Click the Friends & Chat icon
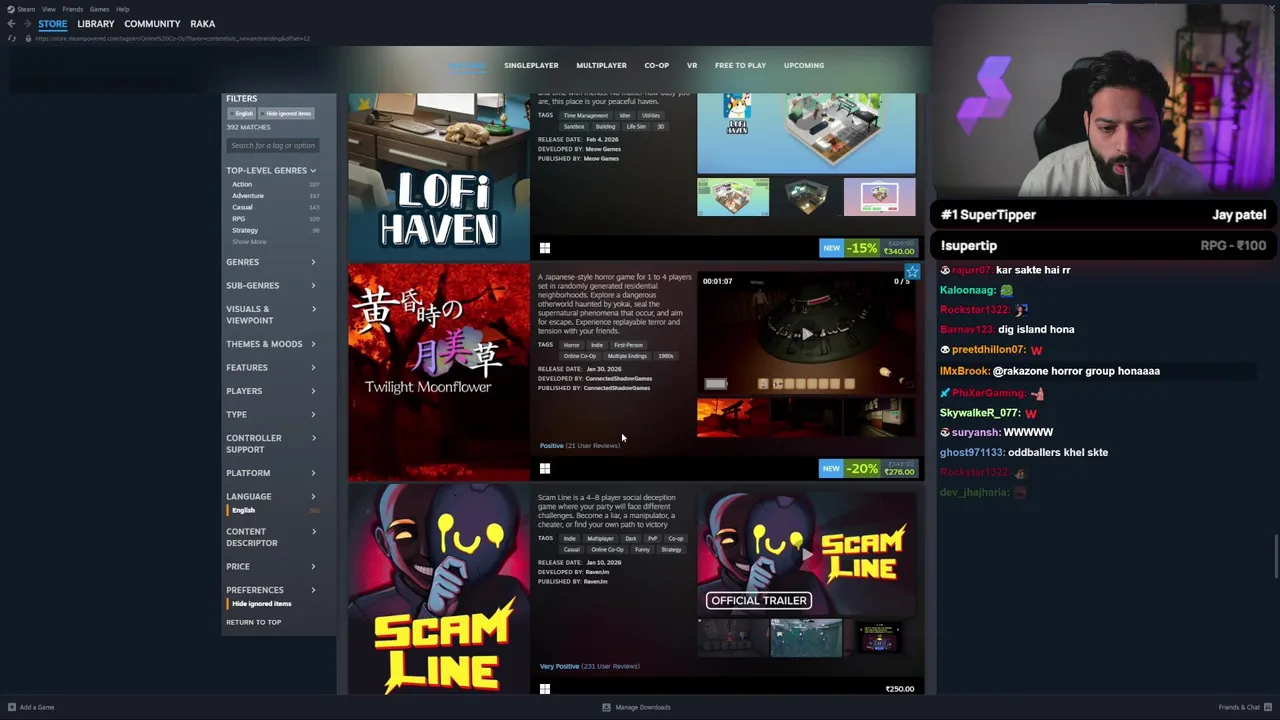The width and height of the screenshot is (1280, 720). 1268,707
